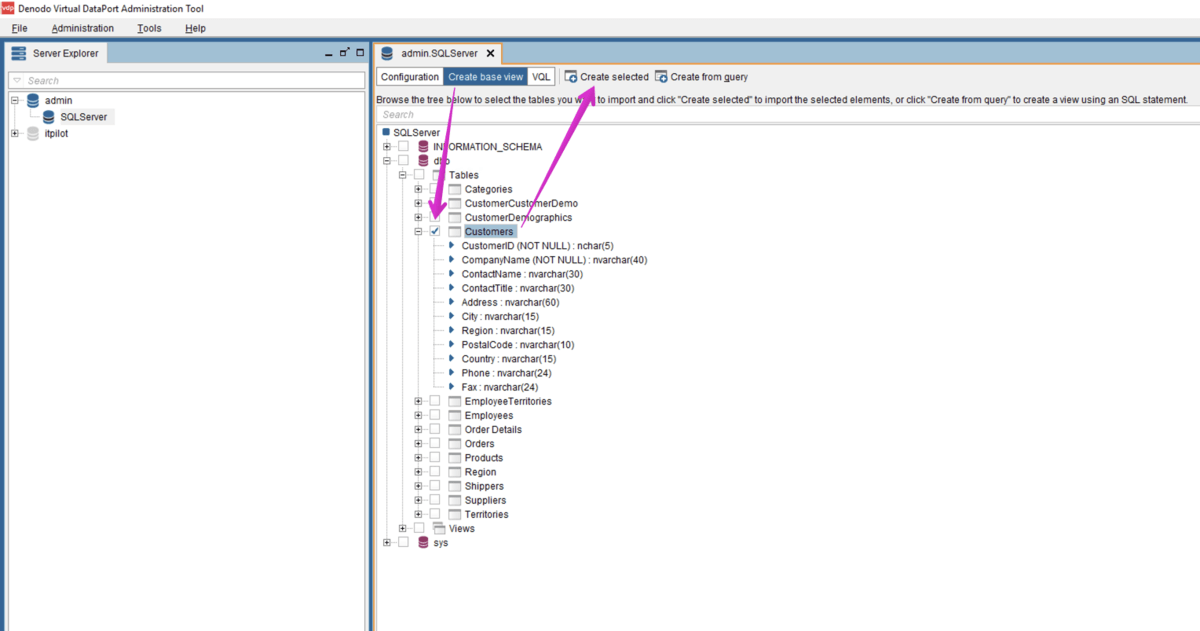This screenshot has width=1200, height=631.
Task: Click the itpilot database icon
Action: point(33,133)
